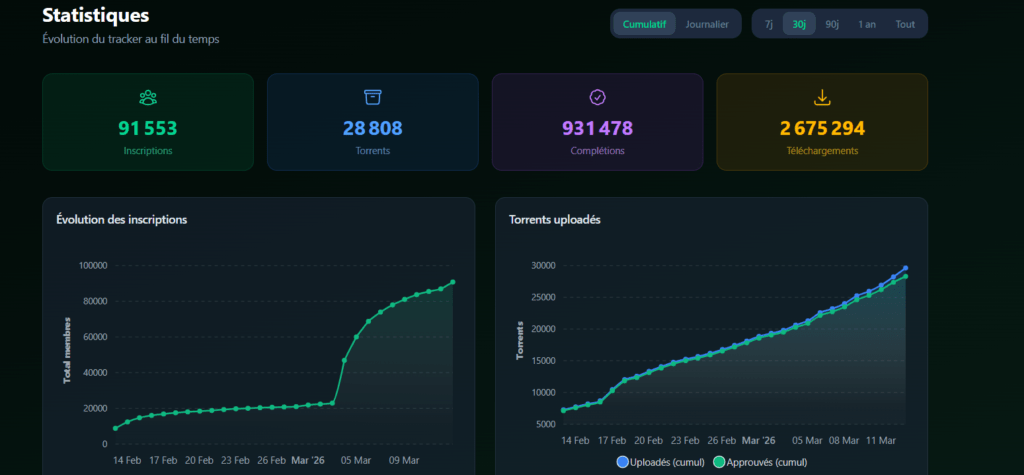1024x475 pixels.
Task: Switch to Journalier view mode
Action: tap(707, 24)
